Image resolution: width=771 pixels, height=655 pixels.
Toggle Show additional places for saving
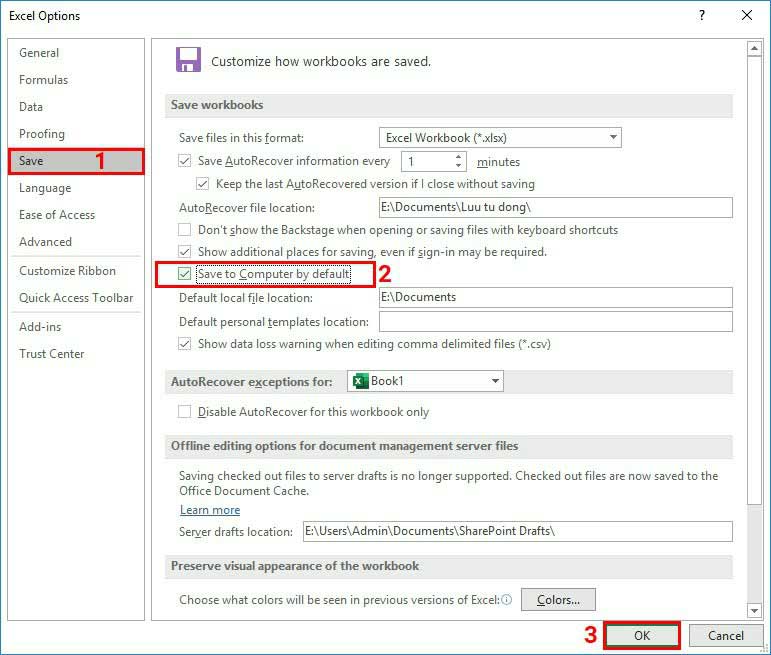click(x=184, y=252)
